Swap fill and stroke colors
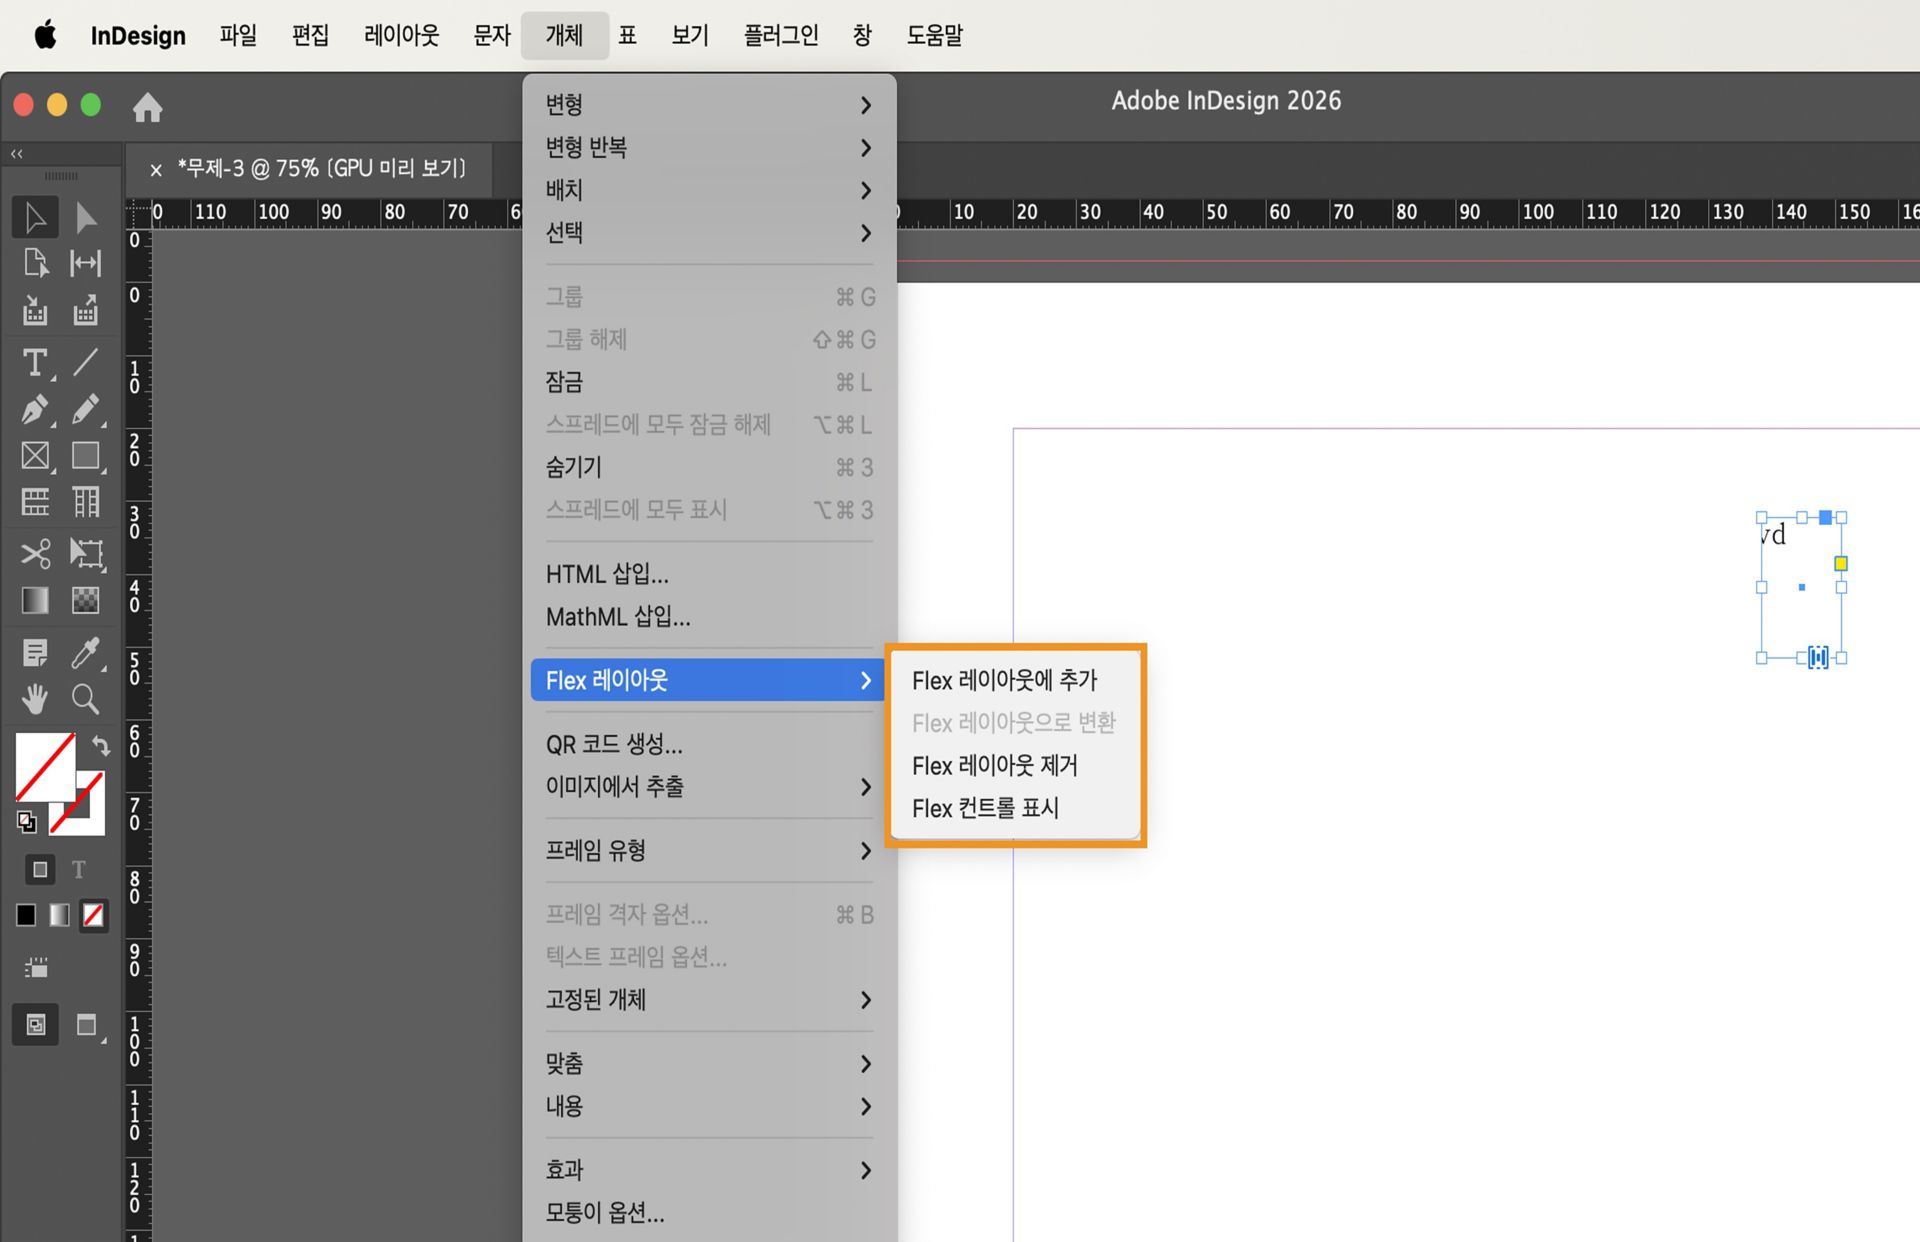The height and width of the screenshot is (1242, 1920). point(99,746)
